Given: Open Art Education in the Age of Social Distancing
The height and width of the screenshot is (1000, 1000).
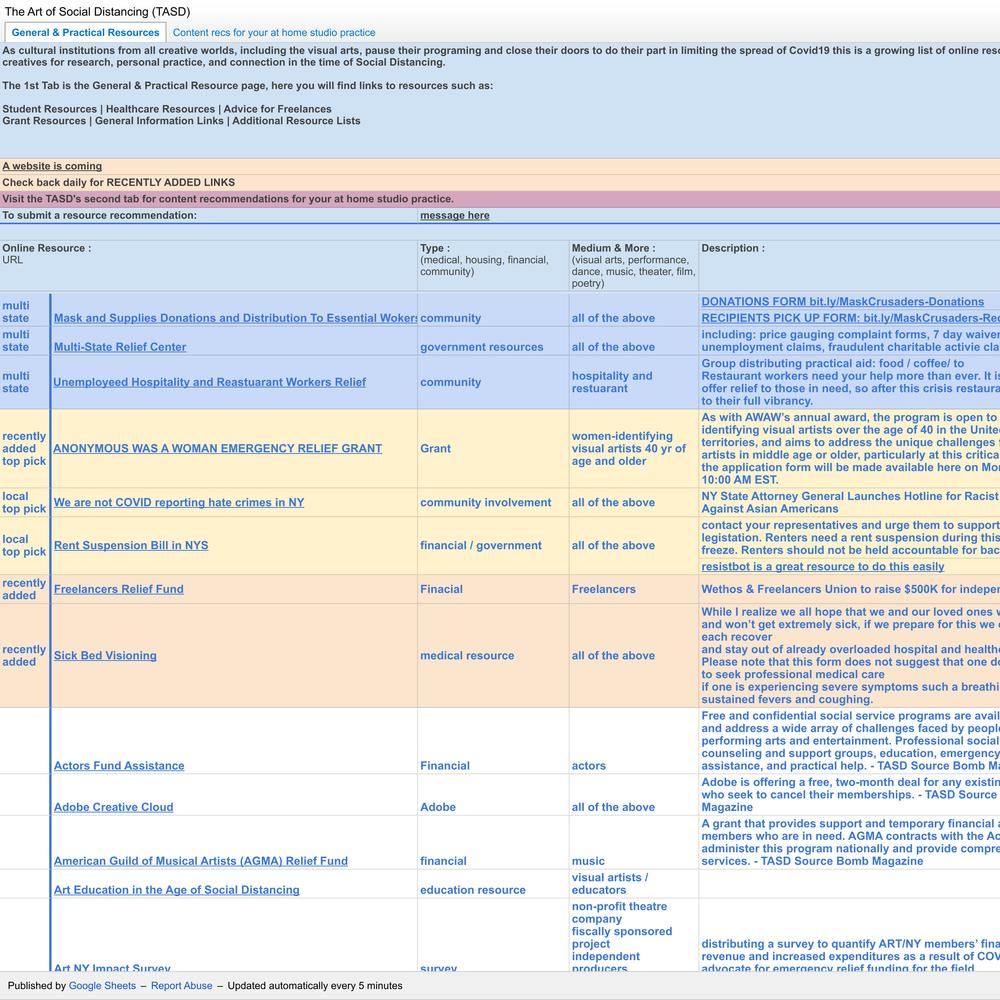Looking at the screenshot, I should point(177,890).
